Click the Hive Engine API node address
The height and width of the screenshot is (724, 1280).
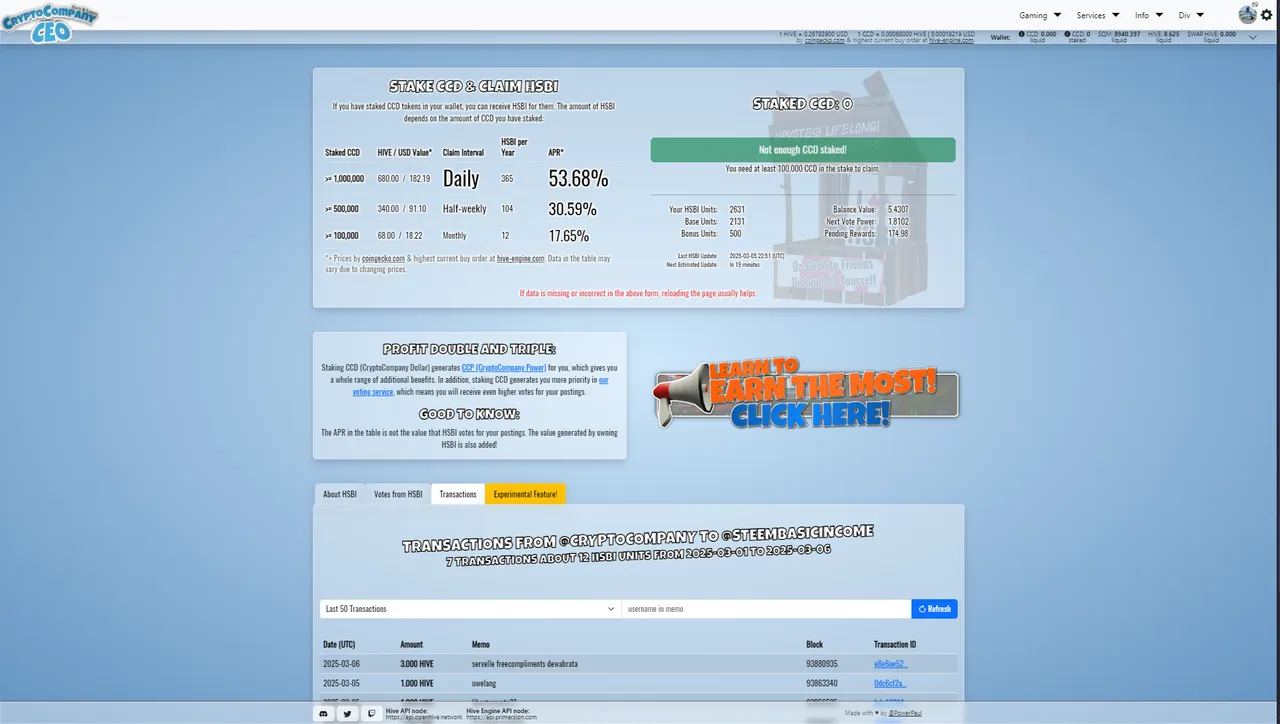pos(501,717)
